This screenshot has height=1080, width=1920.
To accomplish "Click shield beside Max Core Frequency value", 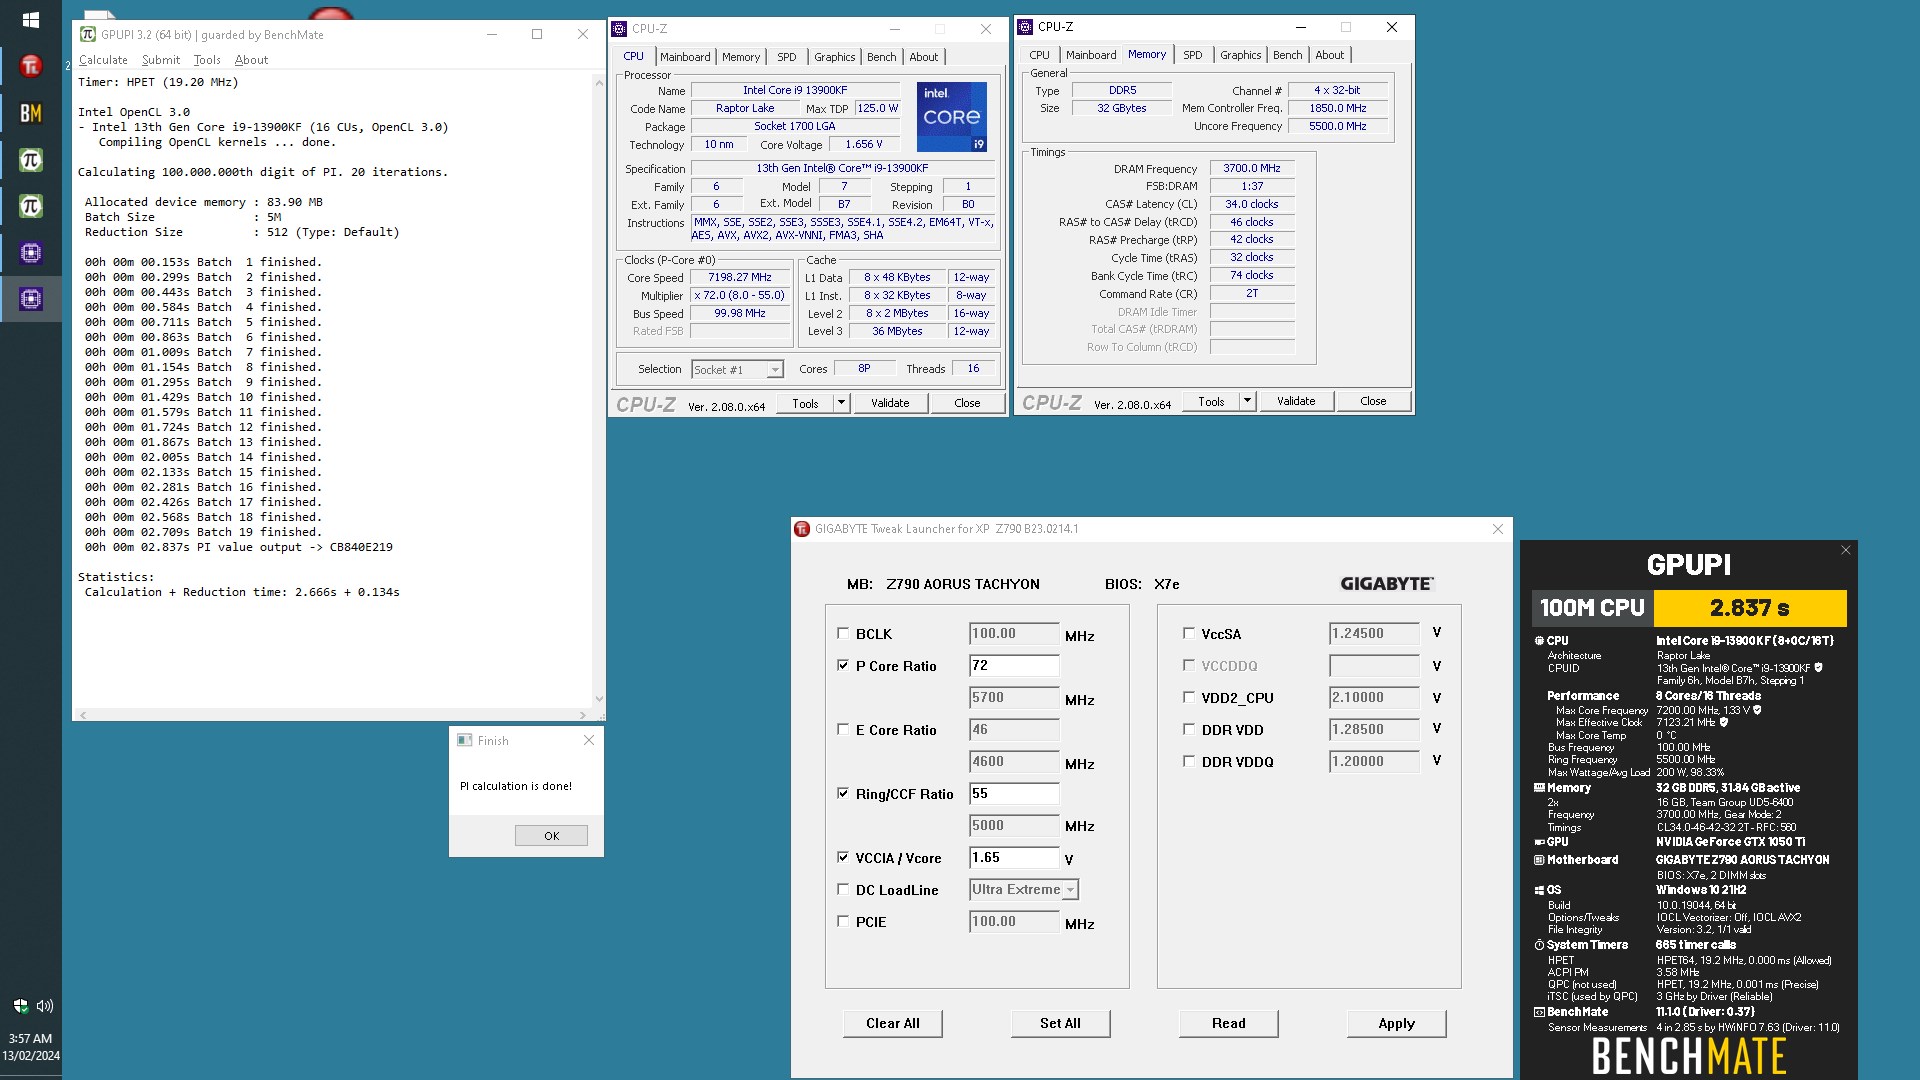I will (1757, 710).
